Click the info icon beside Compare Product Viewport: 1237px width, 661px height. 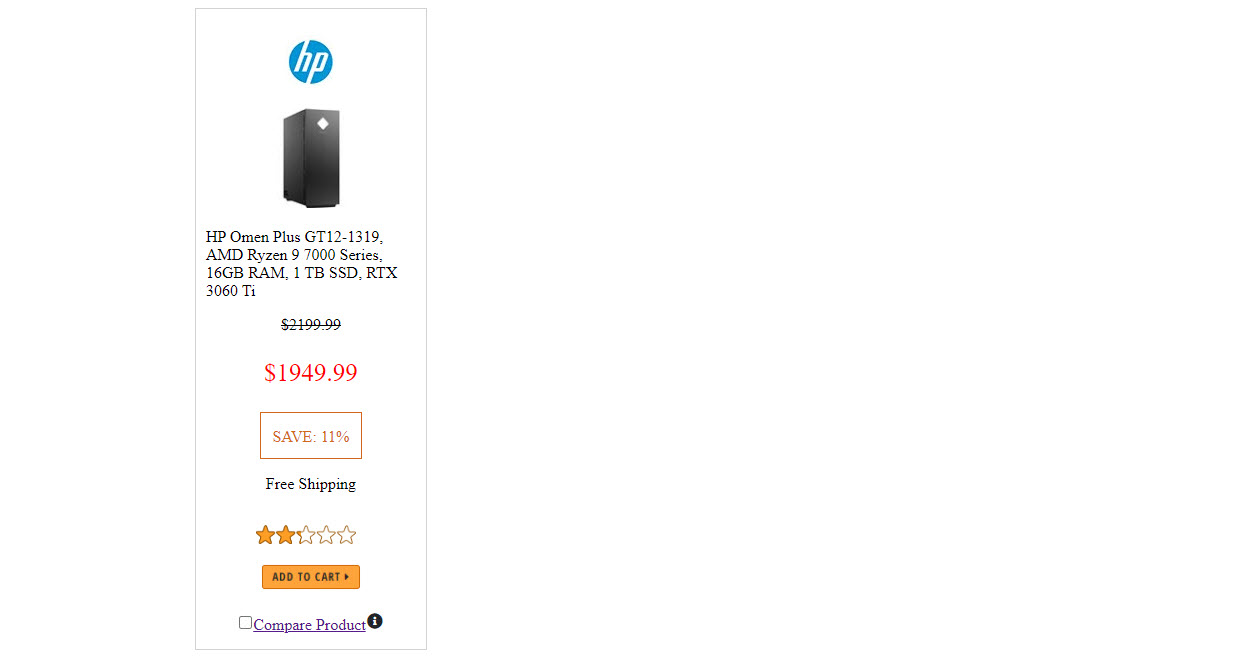point(375,621)
